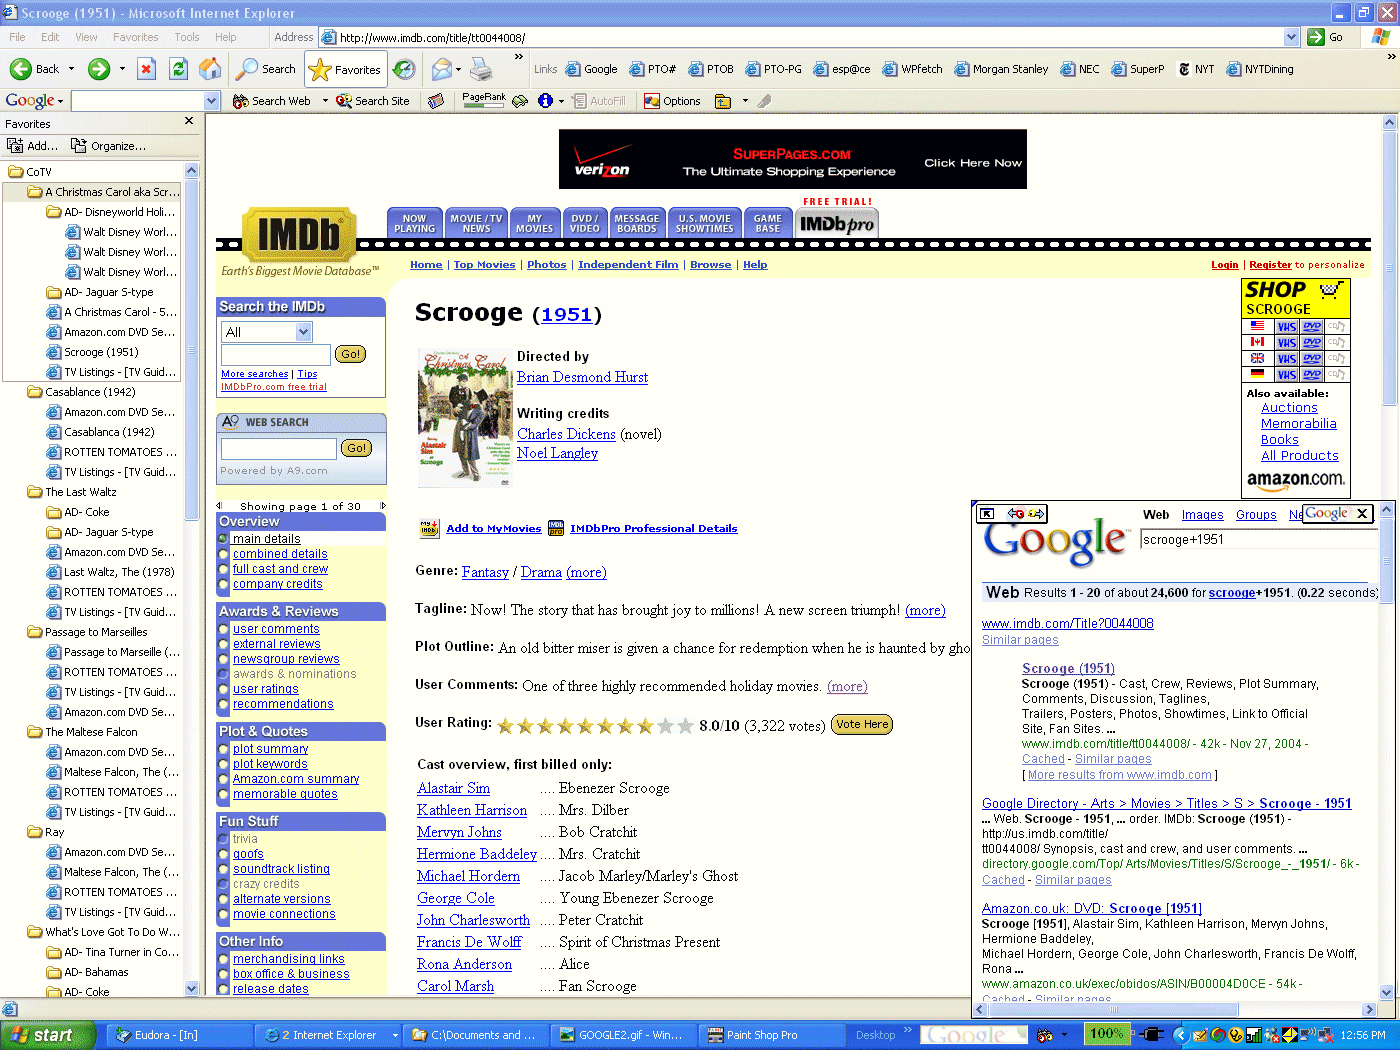Select the main details radio button
Screen dimensions: 1400x1050
pyautogui.click(x=224, y=539)
